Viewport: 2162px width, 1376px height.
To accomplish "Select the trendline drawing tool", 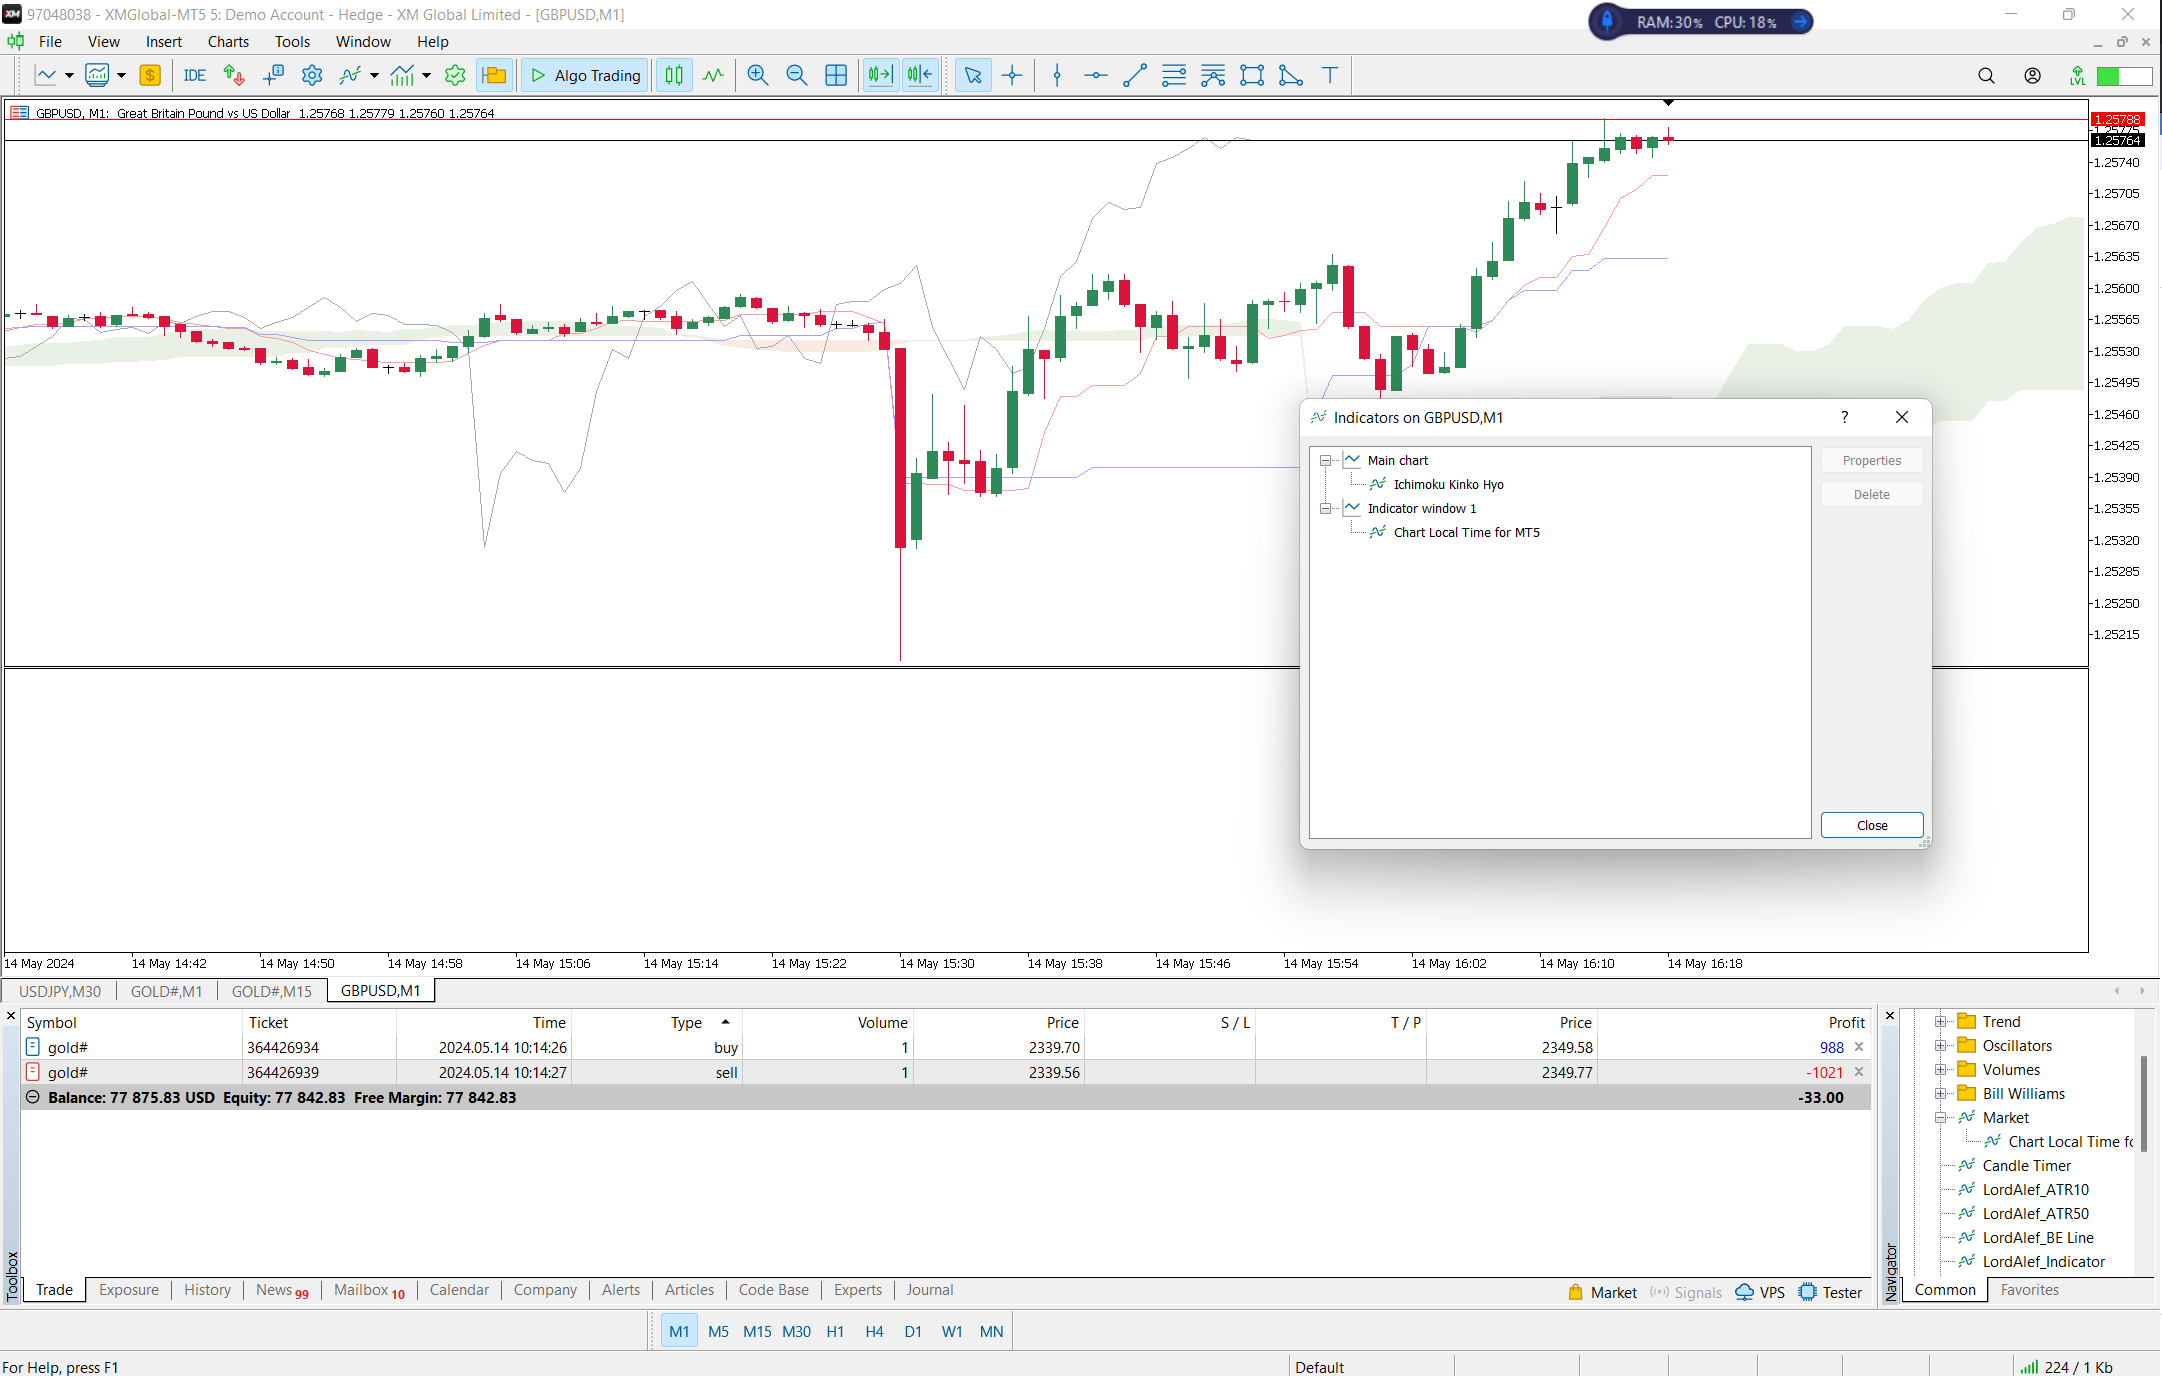I will pos(1134,75).
